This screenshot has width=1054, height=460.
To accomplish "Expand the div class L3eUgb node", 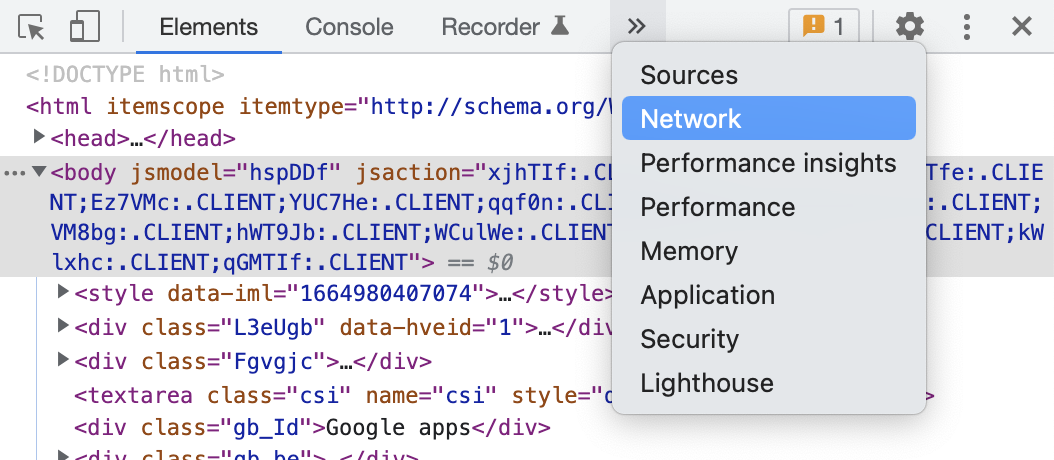I will [x=64, y=326].
